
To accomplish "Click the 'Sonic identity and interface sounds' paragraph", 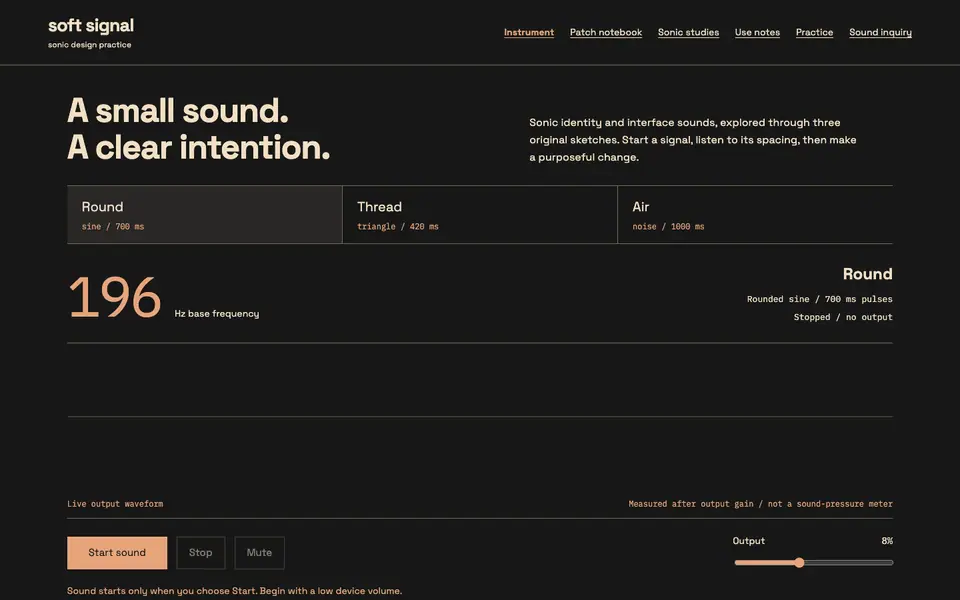I will pyautogui.click(x=692, y=140).
